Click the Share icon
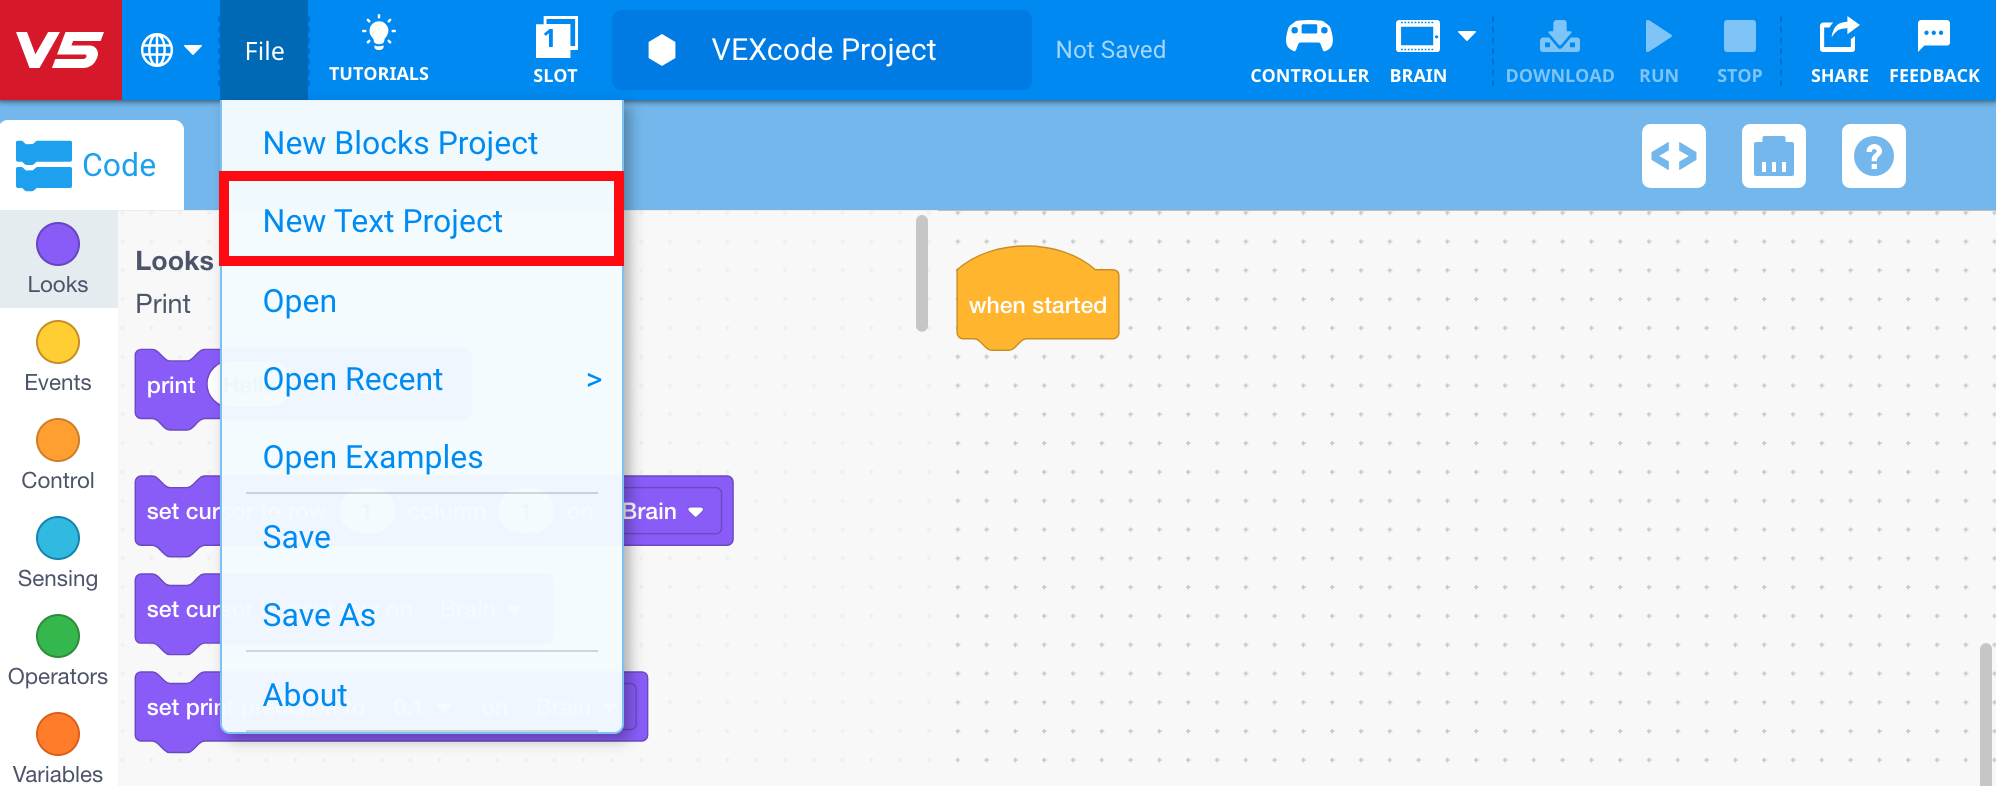The height and width of the screenshot is (786, 1996). tap(1838, 38)
